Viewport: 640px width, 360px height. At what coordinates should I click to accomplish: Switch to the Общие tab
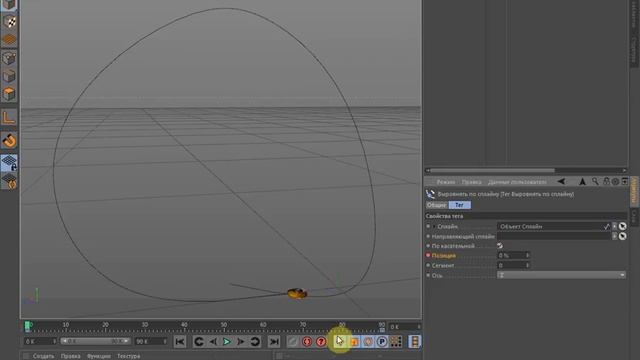[437, 205]
